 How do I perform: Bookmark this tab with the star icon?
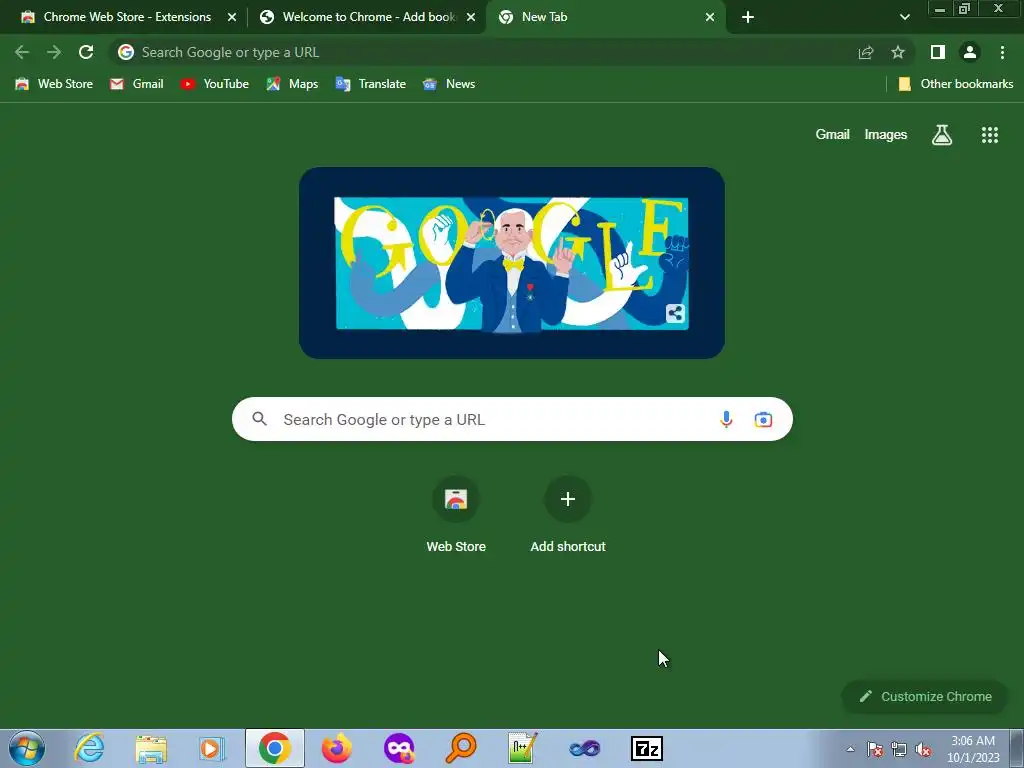pyautogui.click(x=898, y=52)
